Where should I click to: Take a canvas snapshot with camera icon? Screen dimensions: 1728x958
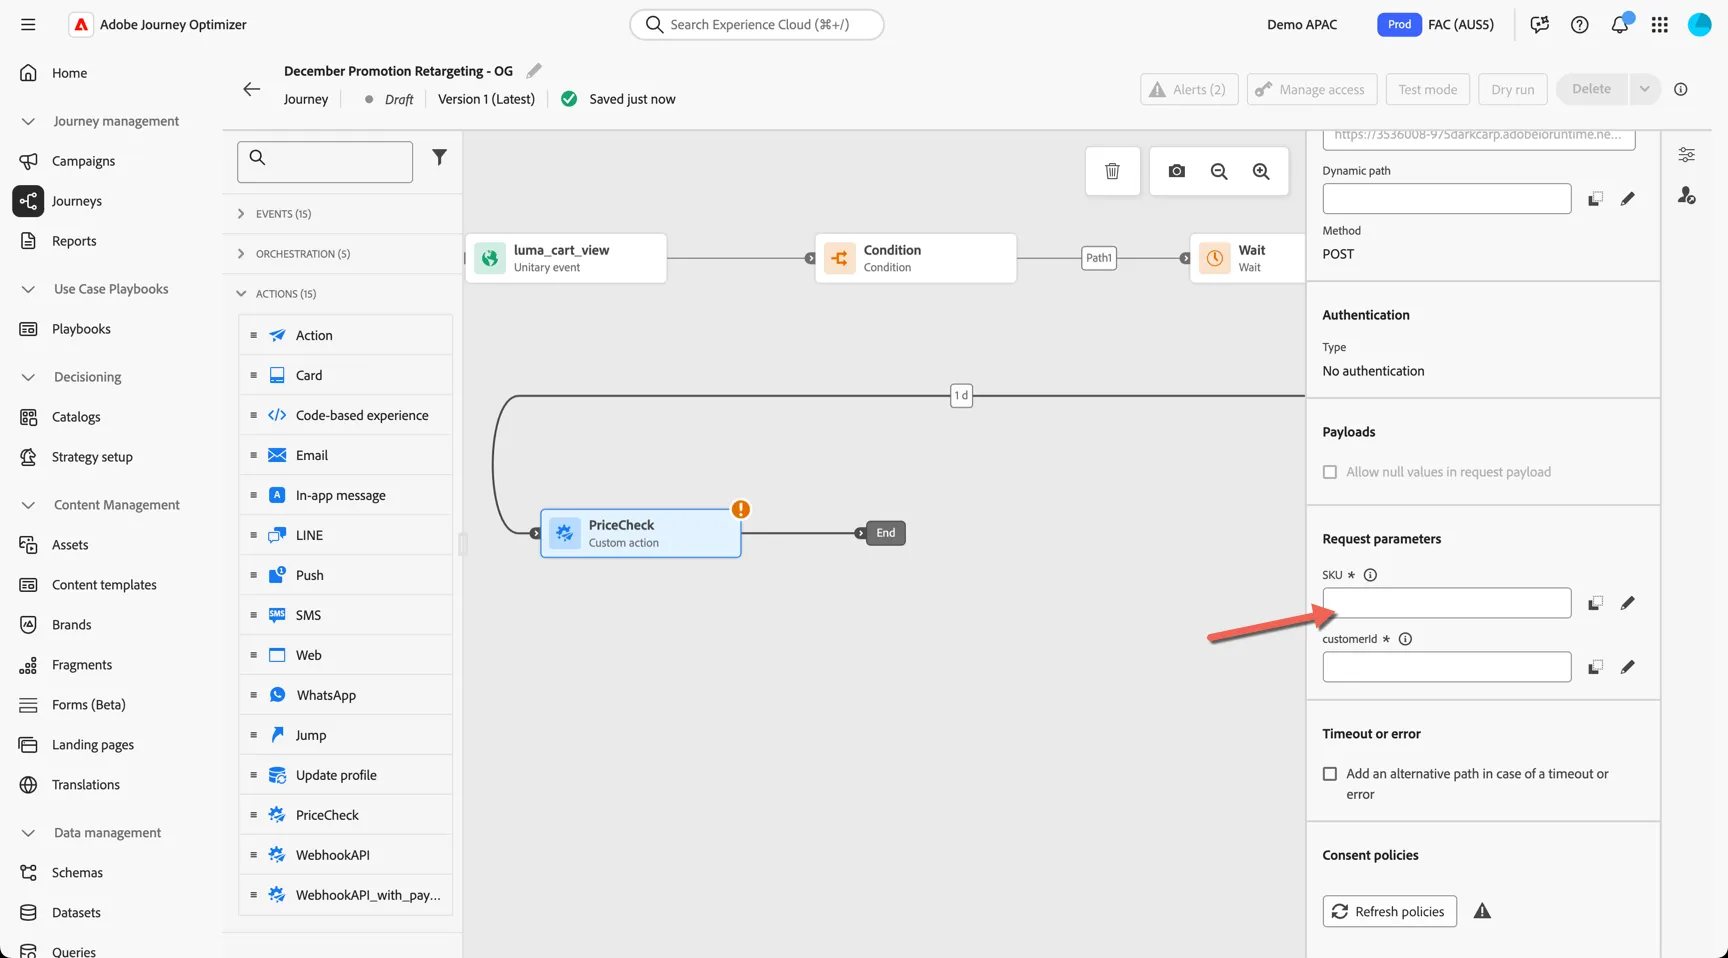[1177, 171]
